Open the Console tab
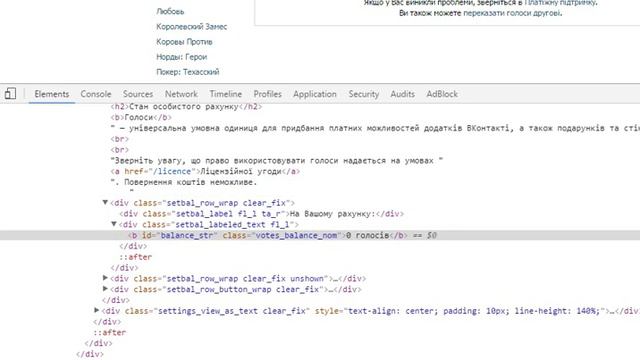Screen dimensions: 640x360 (96, 94)
